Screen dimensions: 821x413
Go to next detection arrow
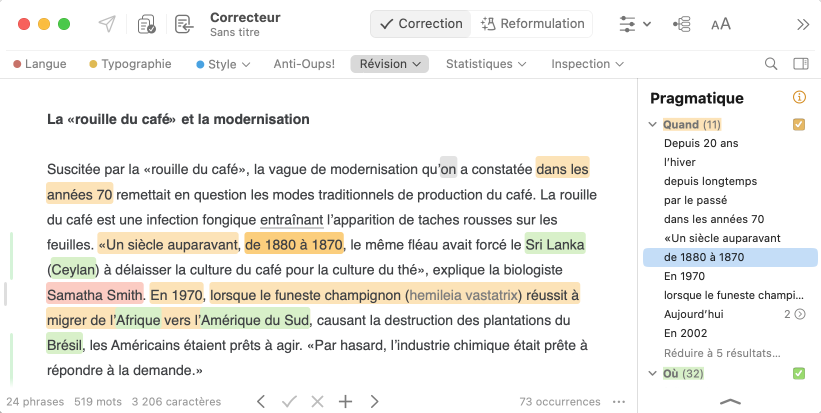coord(375,402)
